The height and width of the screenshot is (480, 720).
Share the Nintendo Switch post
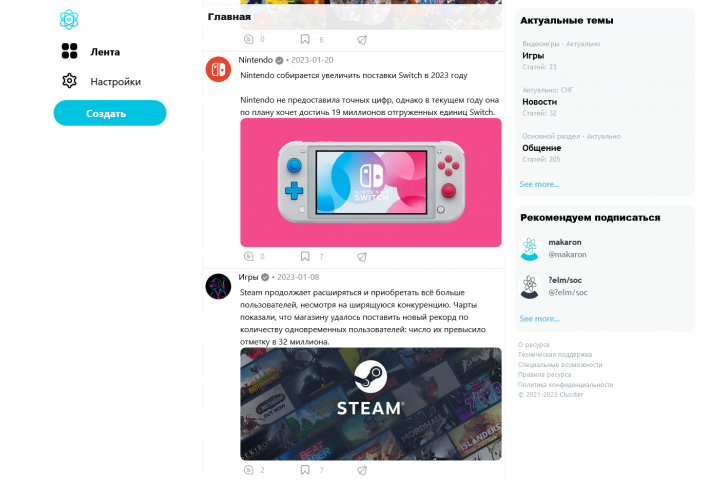tap(362, 257)
